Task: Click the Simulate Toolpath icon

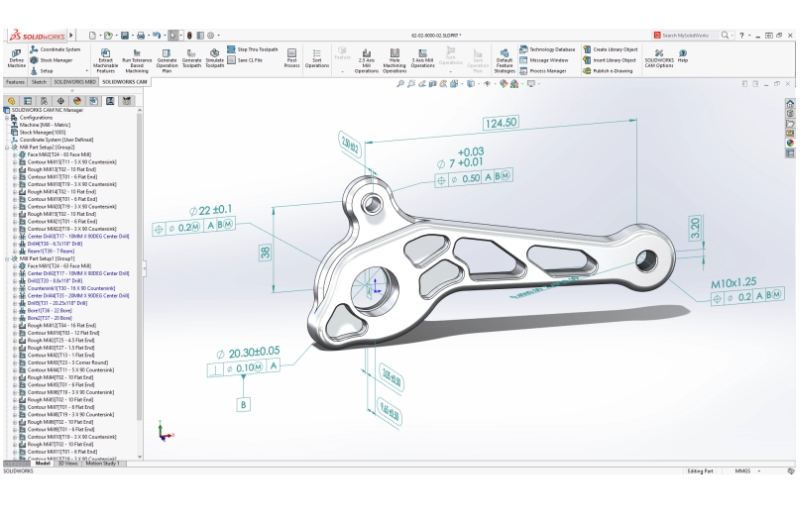Action: point(214,55)
